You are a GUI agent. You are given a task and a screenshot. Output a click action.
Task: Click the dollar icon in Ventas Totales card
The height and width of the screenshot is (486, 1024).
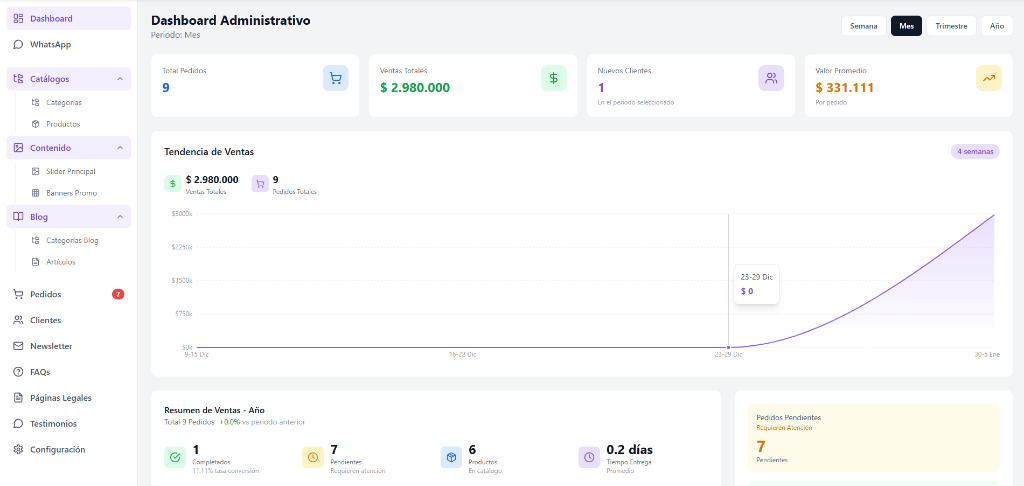point(553,78)
